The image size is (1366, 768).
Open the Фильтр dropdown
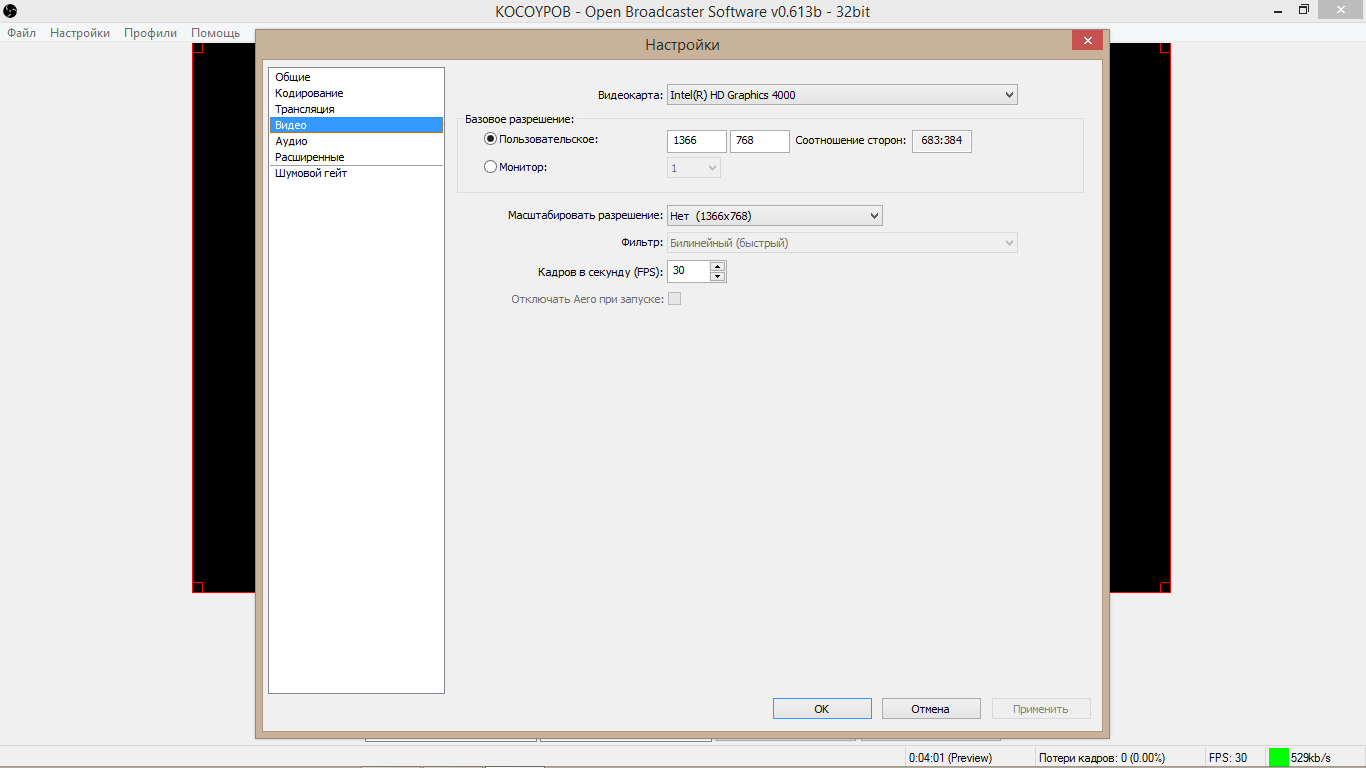pyautogui.click(x=842, y=243)
